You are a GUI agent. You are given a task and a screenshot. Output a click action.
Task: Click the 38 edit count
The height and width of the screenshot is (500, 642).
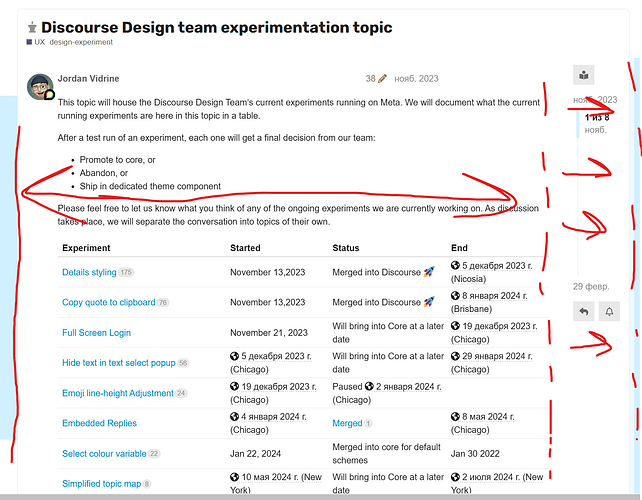coord(371,79)
